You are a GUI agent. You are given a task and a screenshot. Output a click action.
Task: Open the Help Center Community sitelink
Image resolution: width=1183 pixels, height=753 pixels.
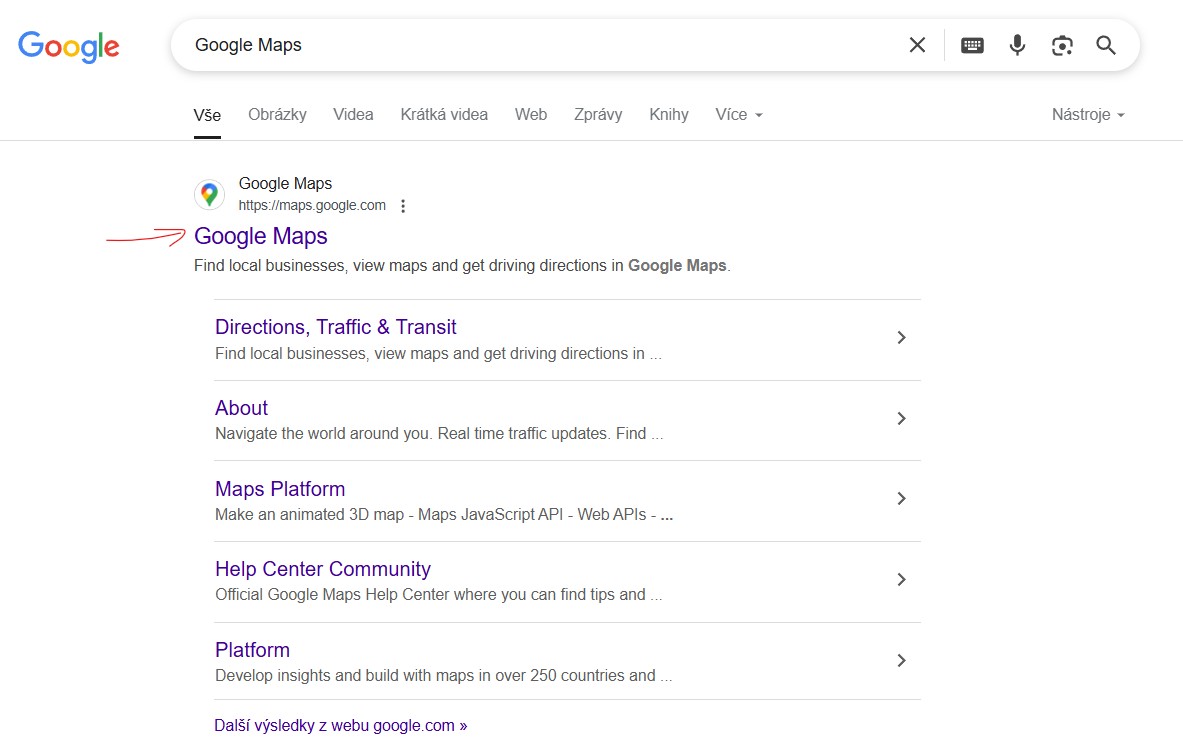click(x=323, y=569)
